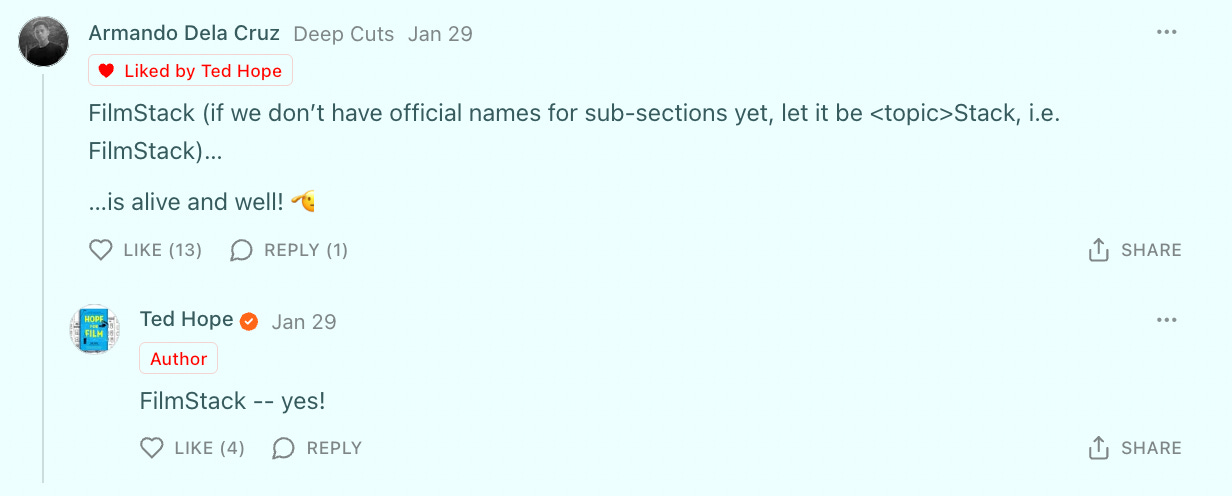Image resolution: width=1232 pixels, height=496 pixels.
Task: Click Ted Hope's Hope for Film avatar
Action: coord(95,329)
